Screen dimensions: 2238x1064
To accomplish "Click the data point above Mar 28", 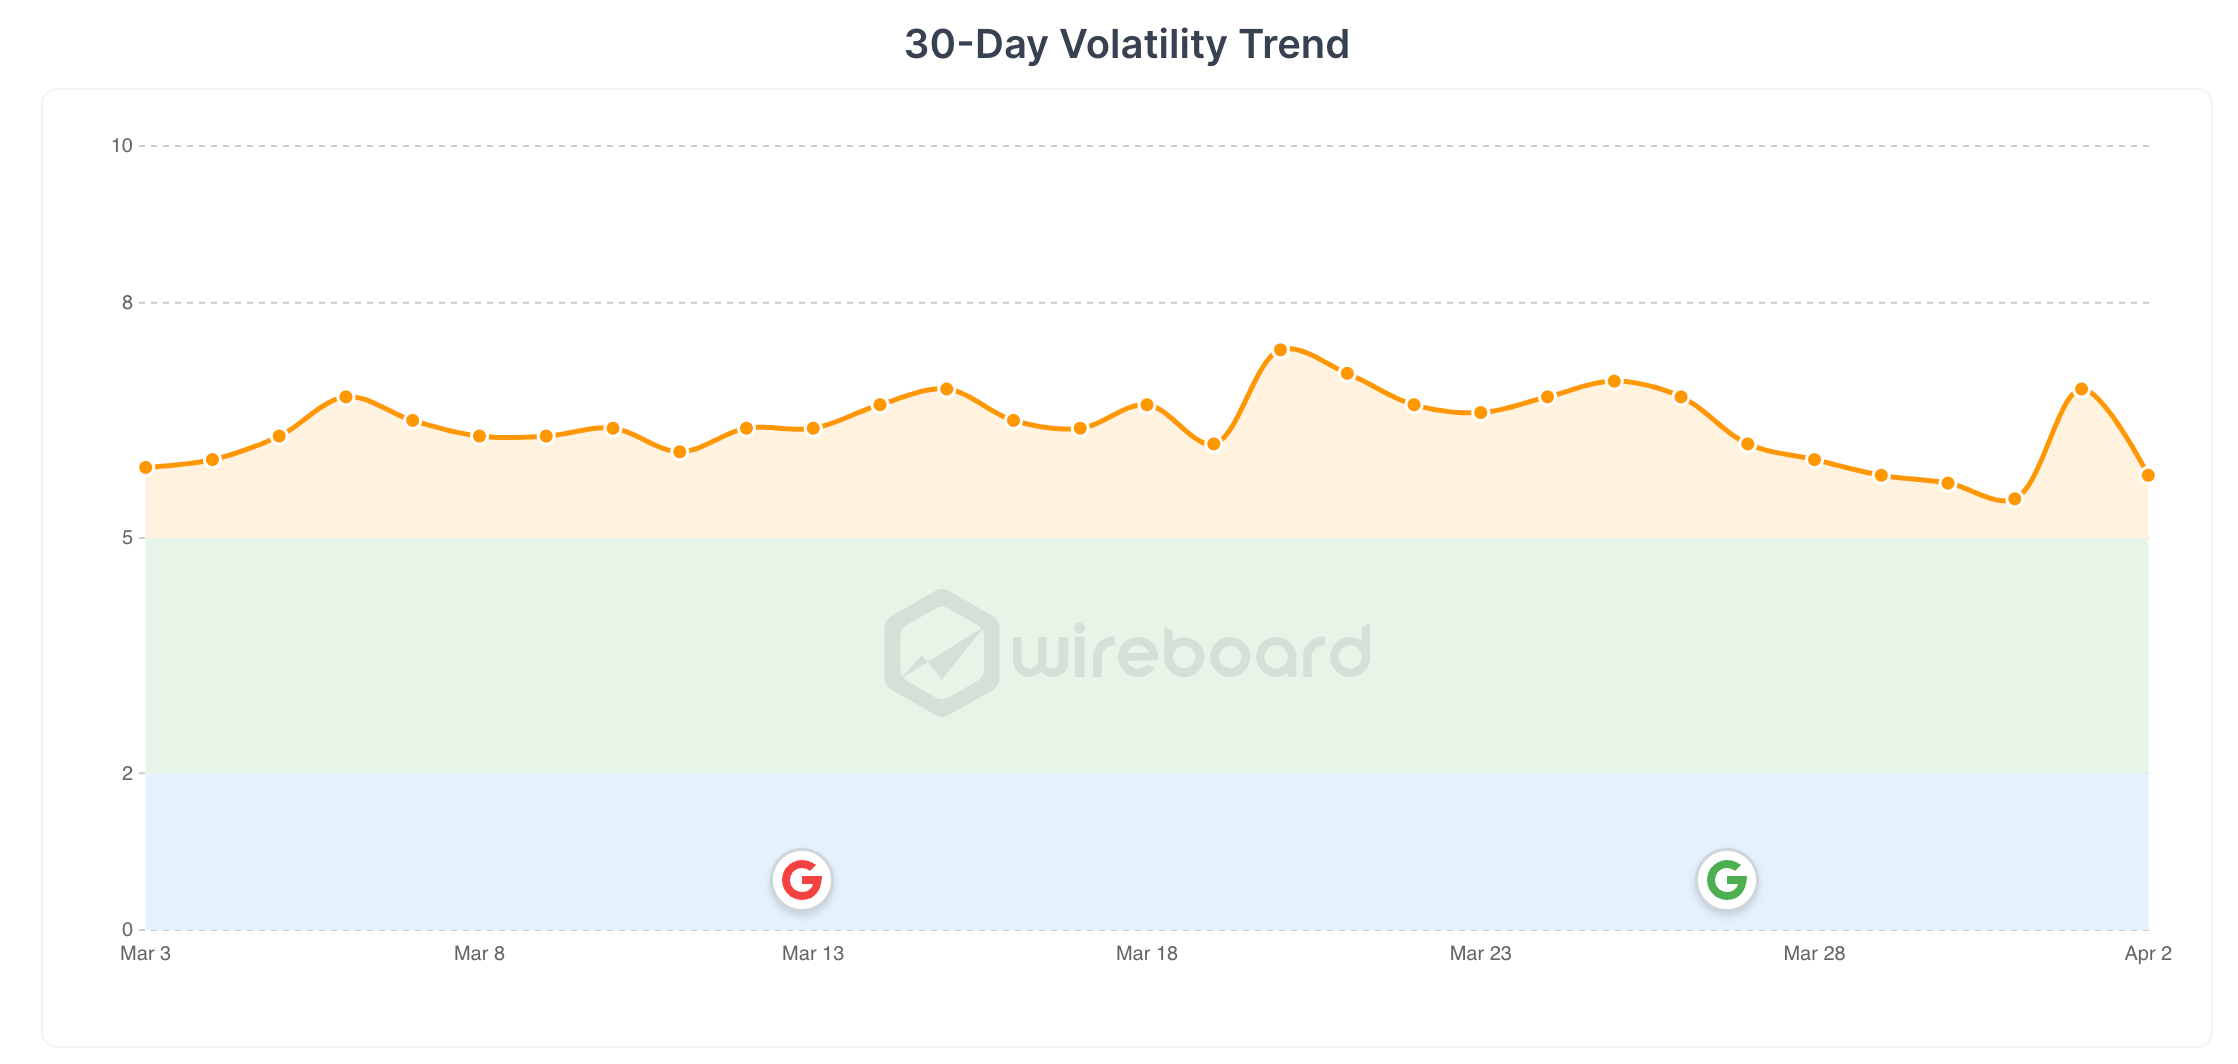I will tap(1814, 460).
